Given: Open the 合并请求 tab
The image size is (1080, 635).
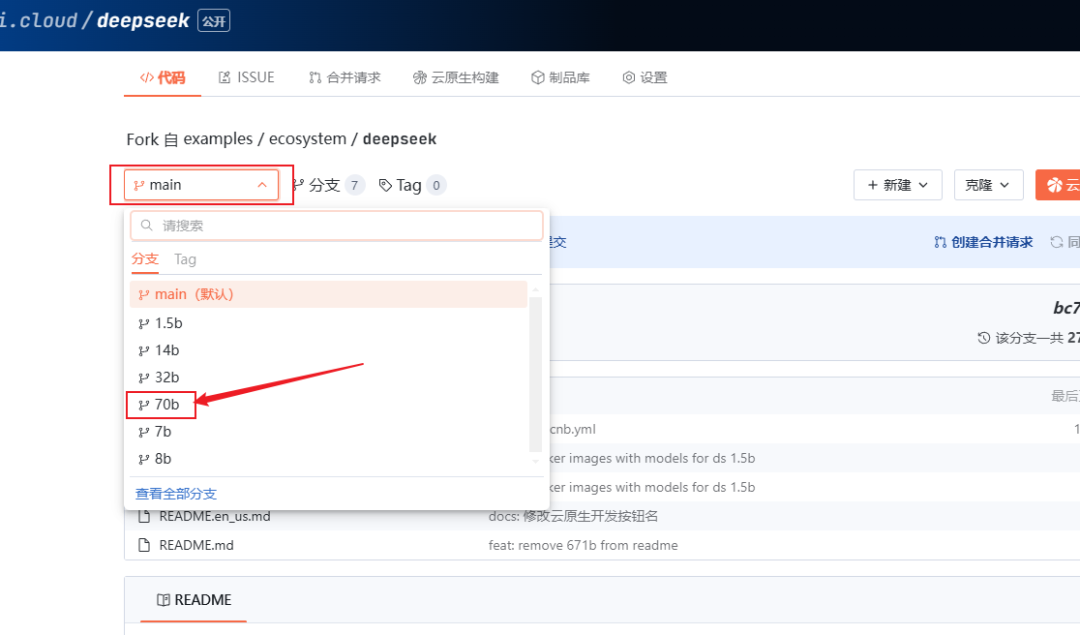Looking at the screenshot, I should (345, 77).
